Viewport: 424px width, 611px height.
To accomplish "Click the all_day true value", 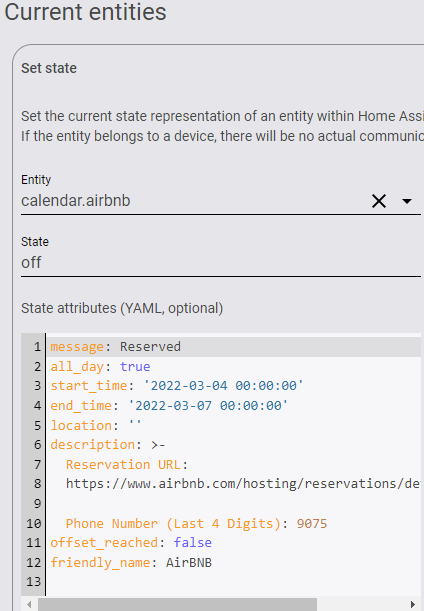I will coord(135,367).
